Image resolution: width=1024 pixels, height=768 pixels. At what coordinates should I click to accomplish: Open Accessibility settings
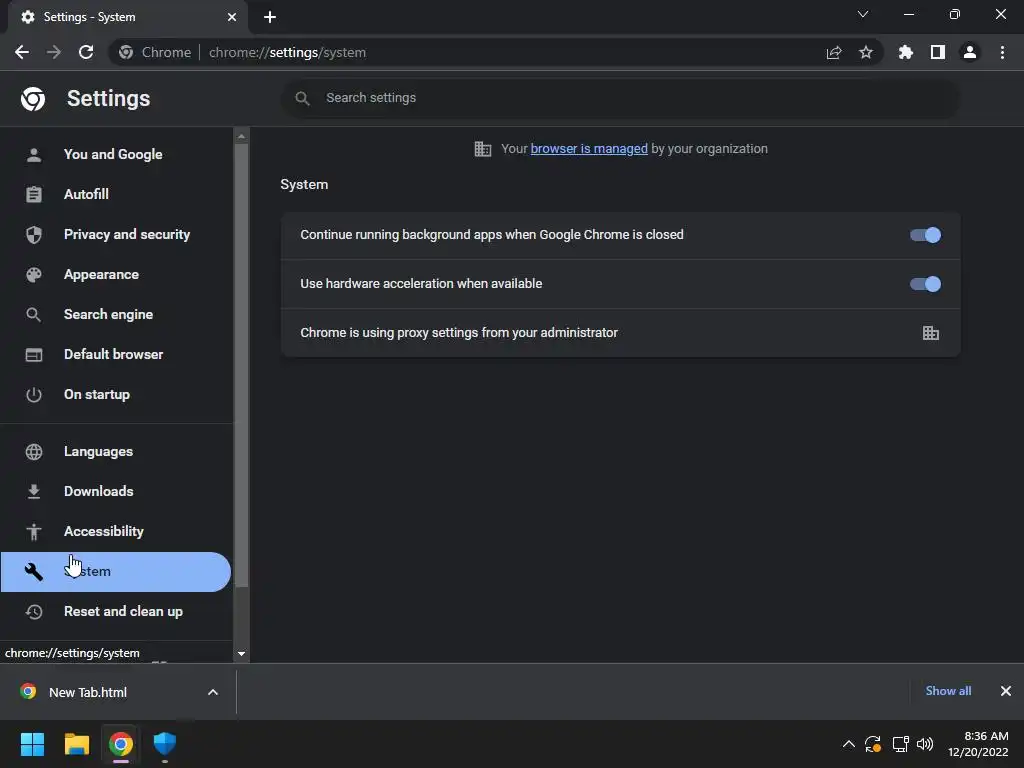[x=116, y=531]
